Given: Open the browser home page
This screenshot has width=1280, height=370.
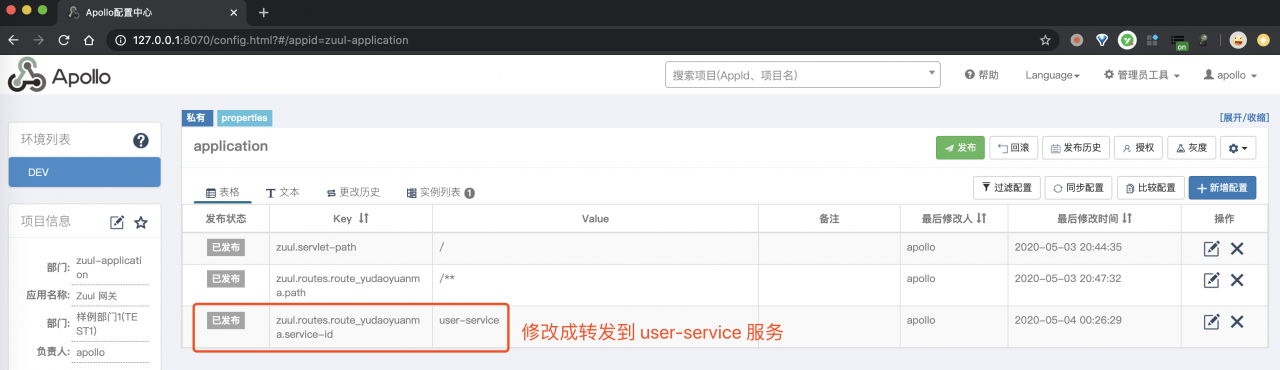Looking at the screenshot, I should (89, 40).
